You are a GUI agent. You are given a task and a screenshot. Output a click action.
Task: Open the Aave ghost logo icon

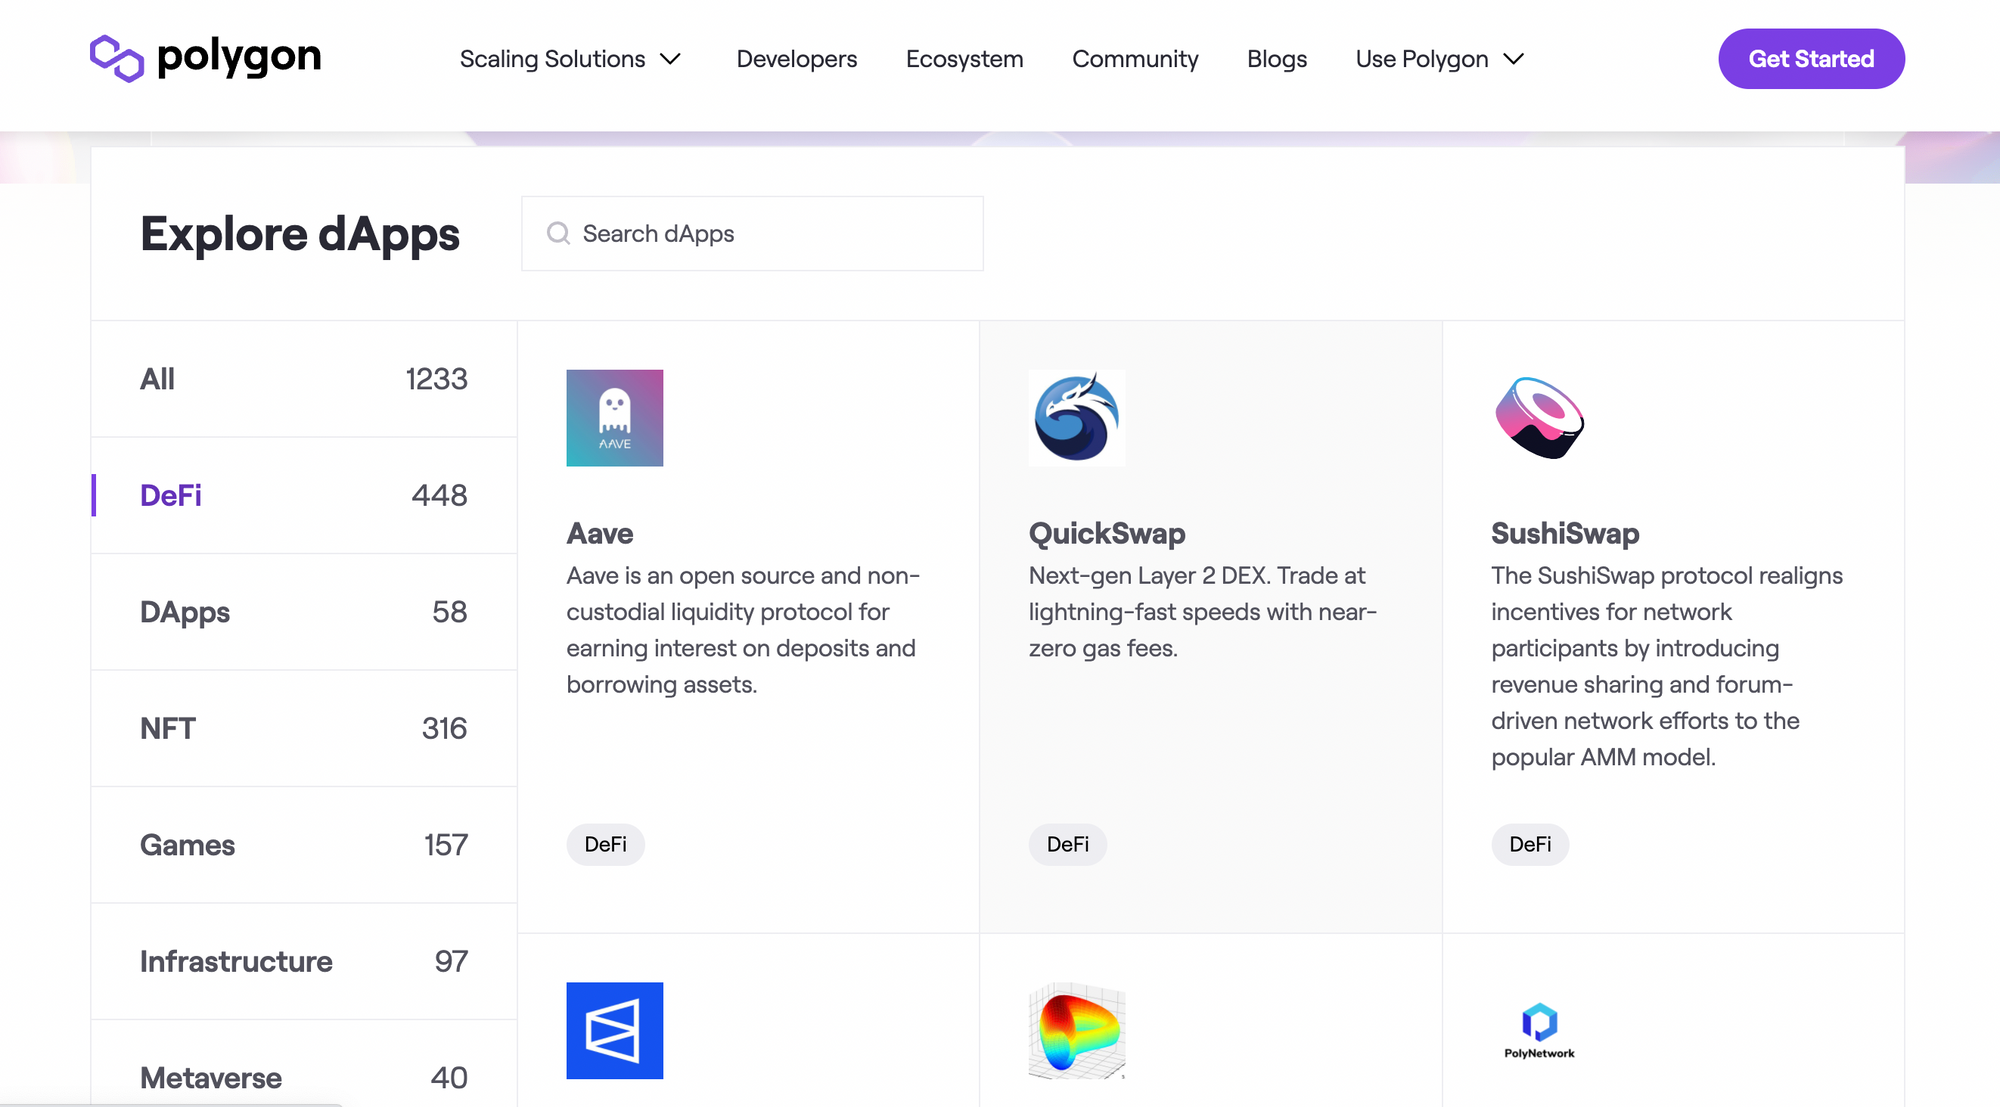point(614,418)
